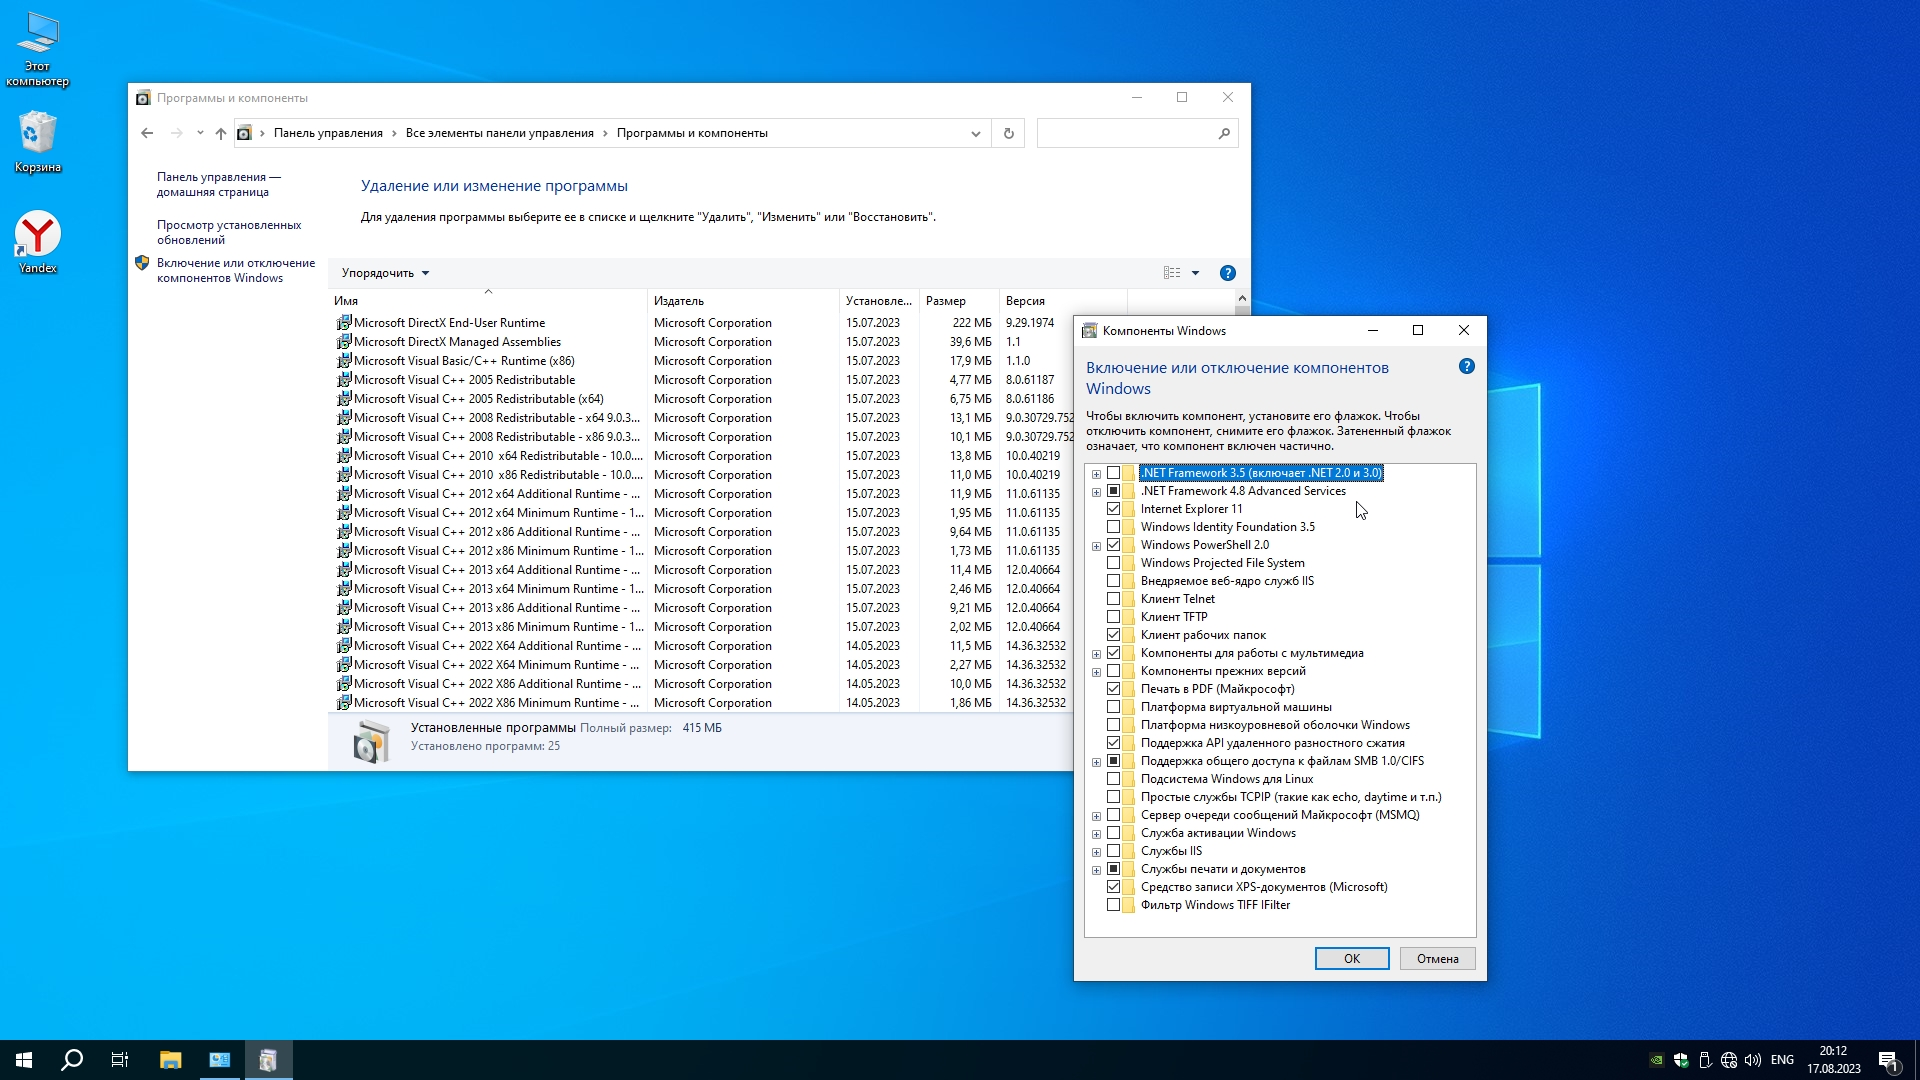Open help icon in Компоненты Windows dialog
The height and width of the screenshot is (1080, 1920).
[1466, 367]
